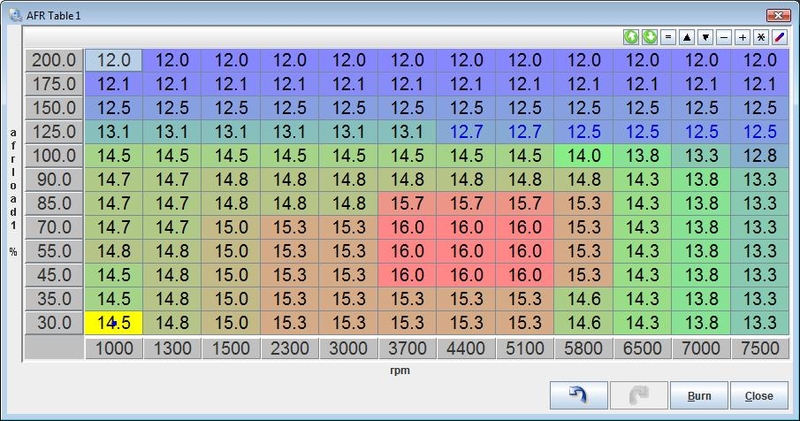Select the 15.7 cell at 5100 rpm
The width and height of the screenshot is (800, 421).
pyautogui.click(x=524, y=203)
